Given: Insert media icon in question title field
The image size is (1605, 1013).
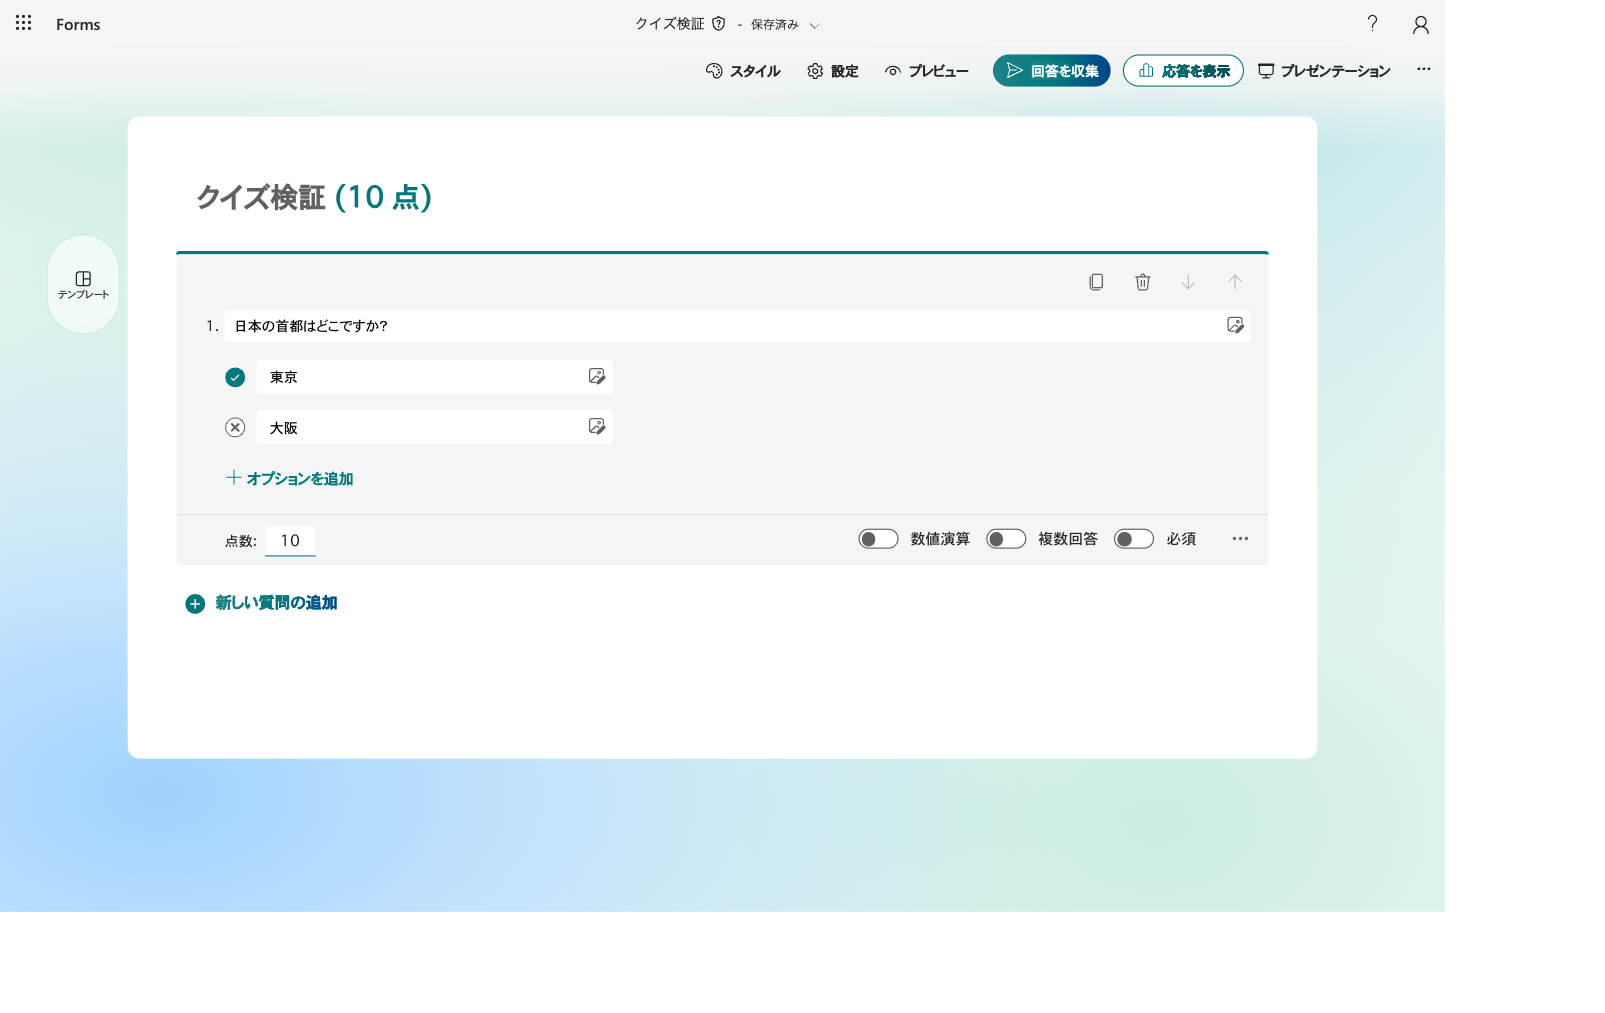Looking at the screenshot, I should 1235,325.
